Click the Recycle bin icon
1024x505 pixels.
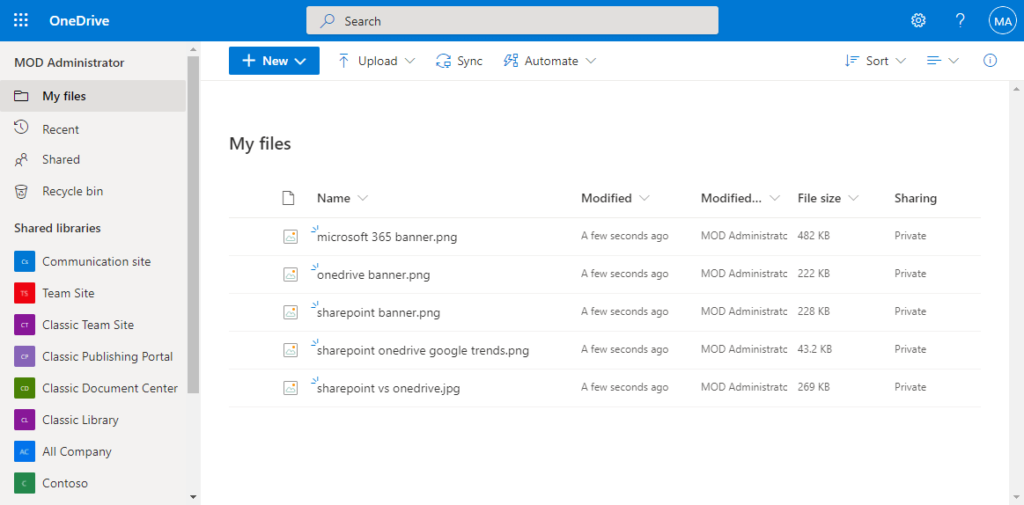[x=22, y=191]
